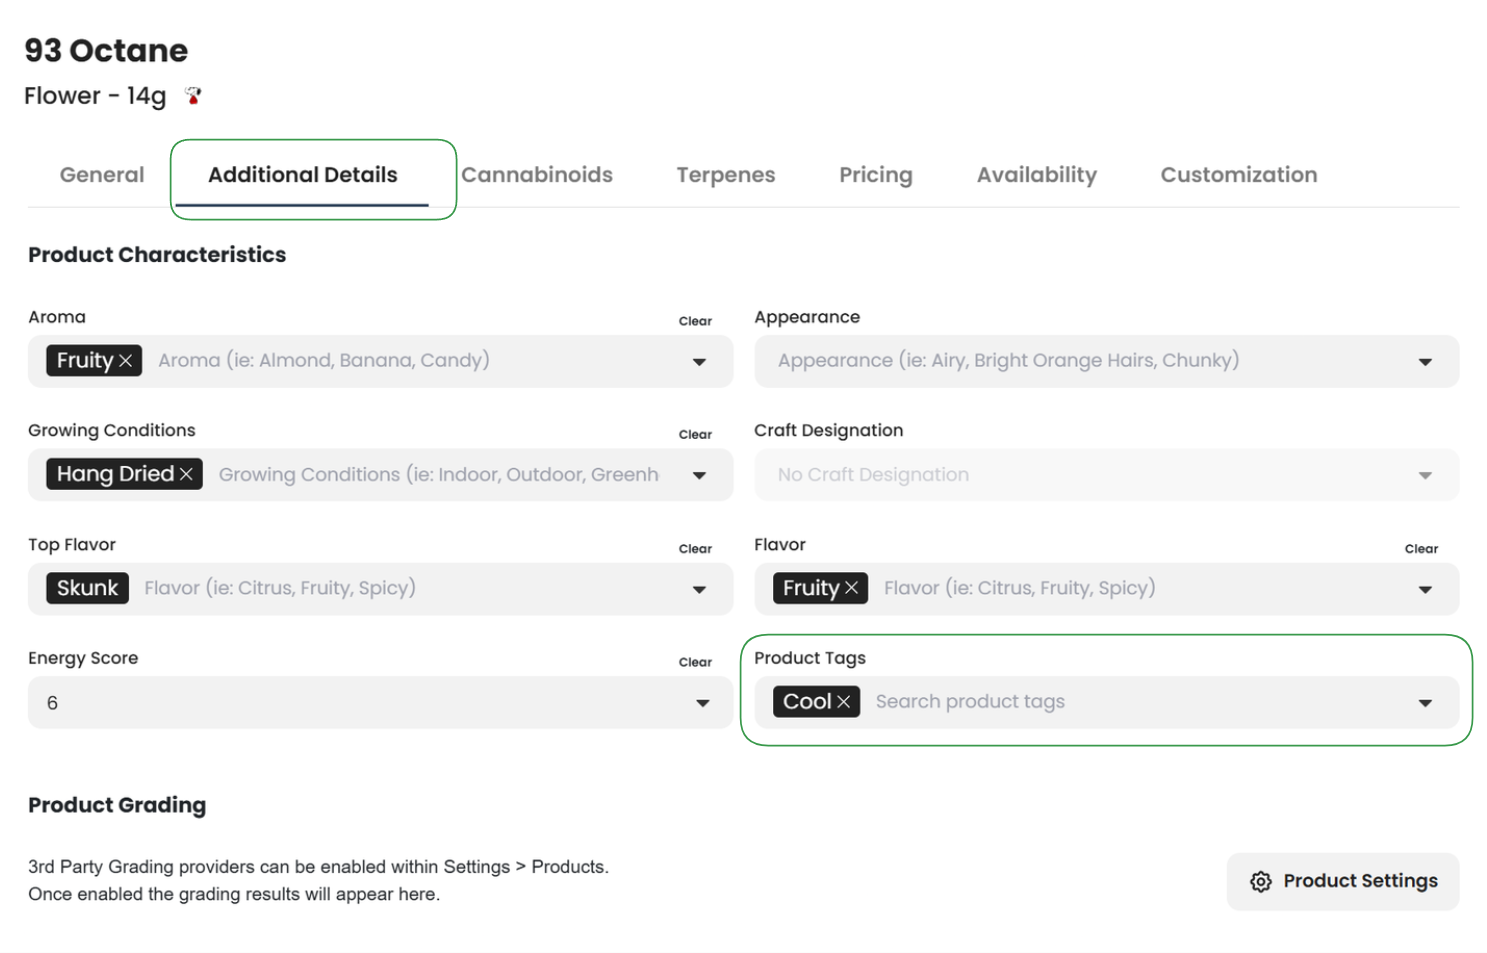This screenshot has width=1487, height=953.
Task: Switch to the Cannabinoids tab
Action: pos(537,175)
